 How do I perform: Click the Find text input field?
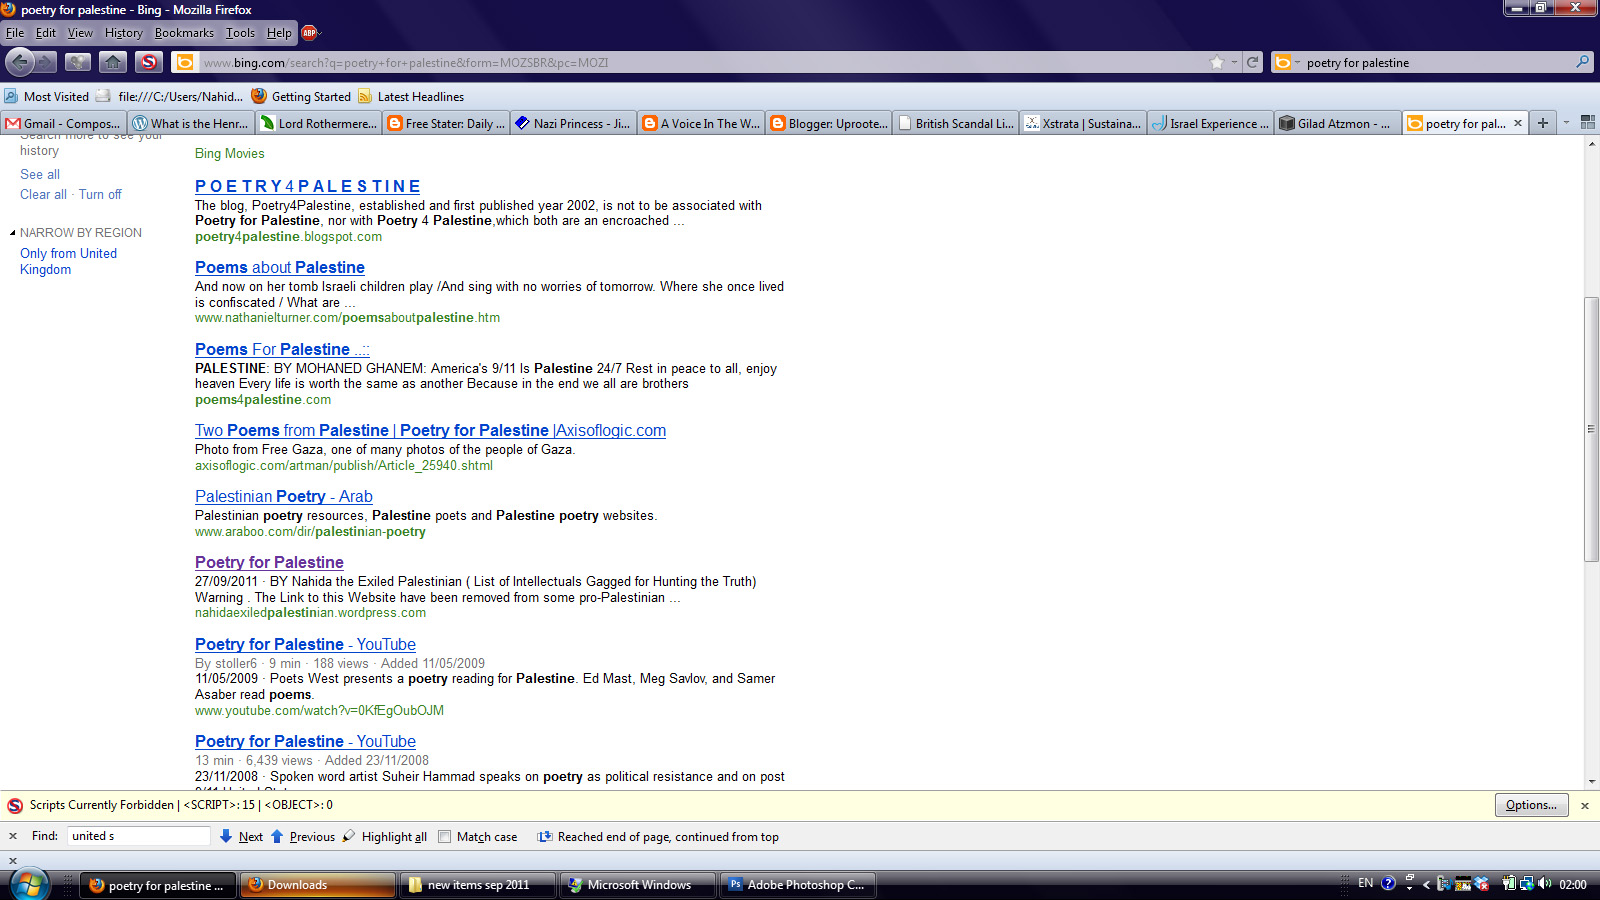click(138, 836)
